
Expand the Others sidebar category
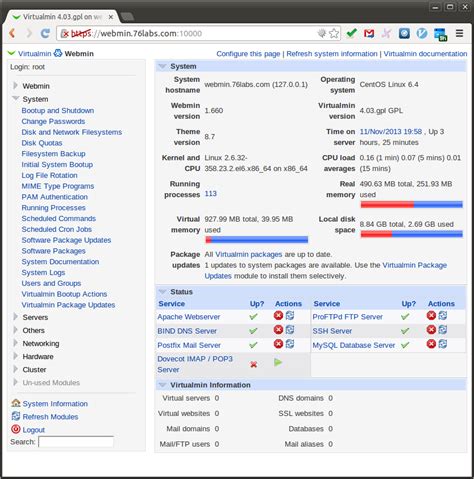(x=15, y=330)
